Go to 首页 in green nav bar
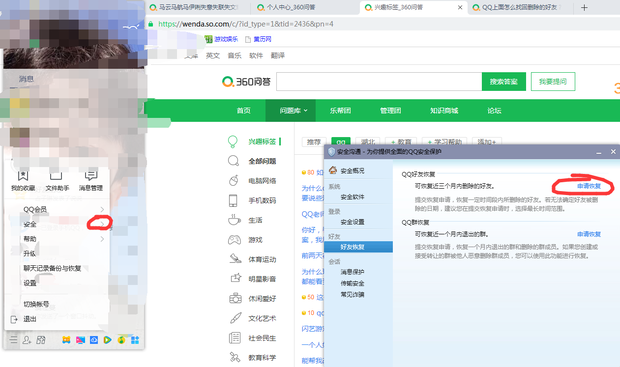The image size is (620, 367). pyautogui.click(x=244, y=111)
